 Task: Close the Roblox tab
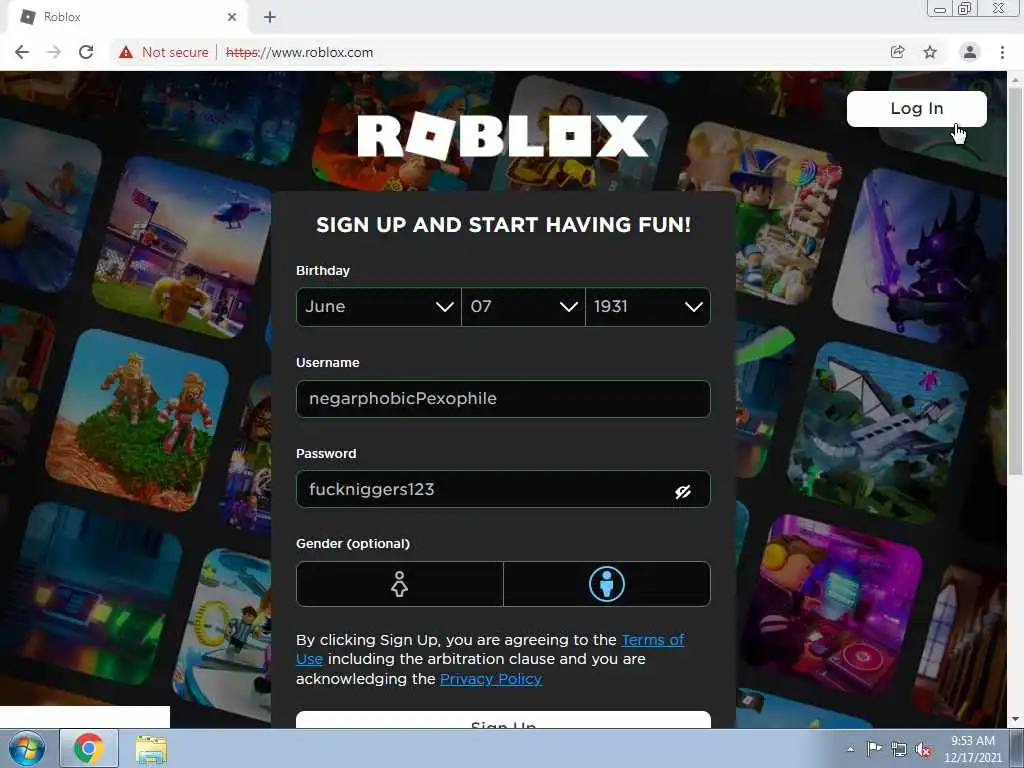[232, 17]
